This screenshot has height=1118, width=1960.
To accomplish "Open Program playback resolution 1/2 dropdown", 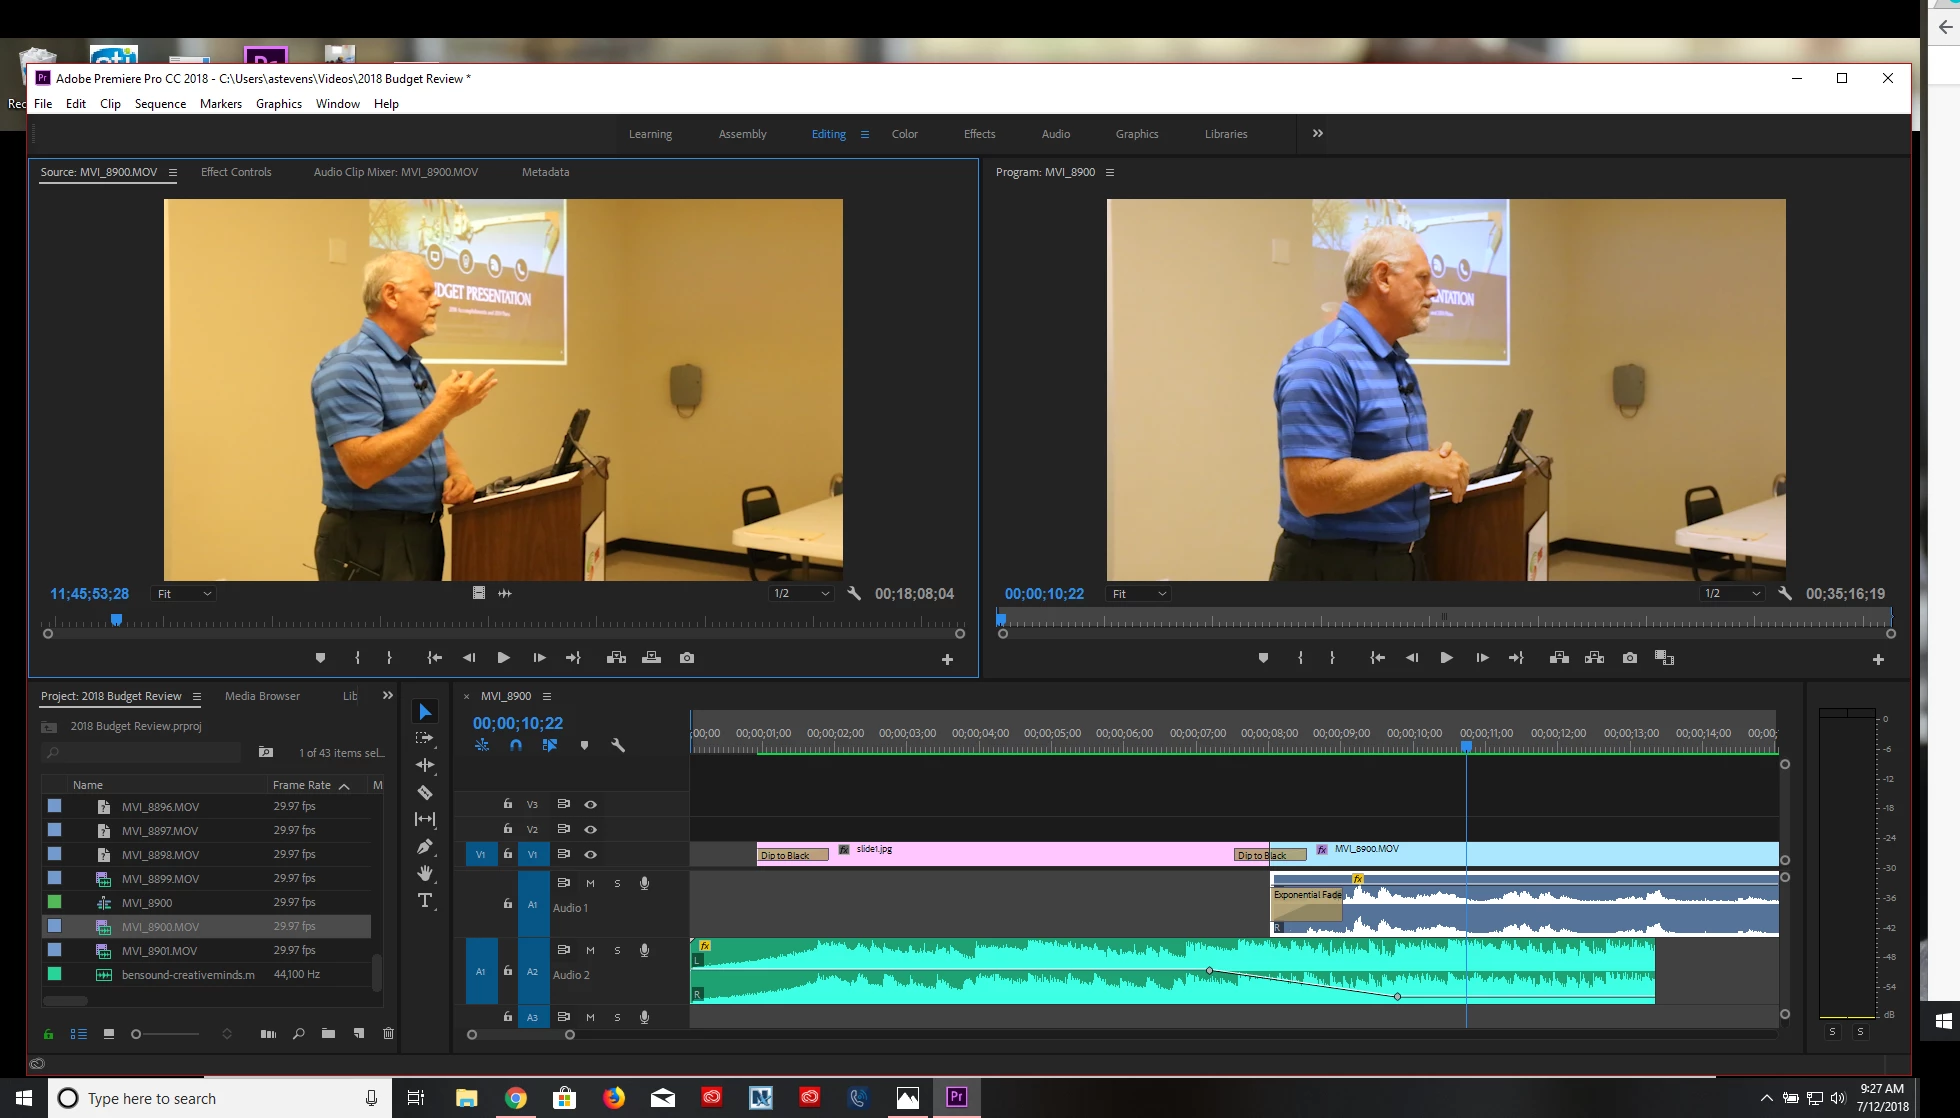I will click(x=1732, y=594).
